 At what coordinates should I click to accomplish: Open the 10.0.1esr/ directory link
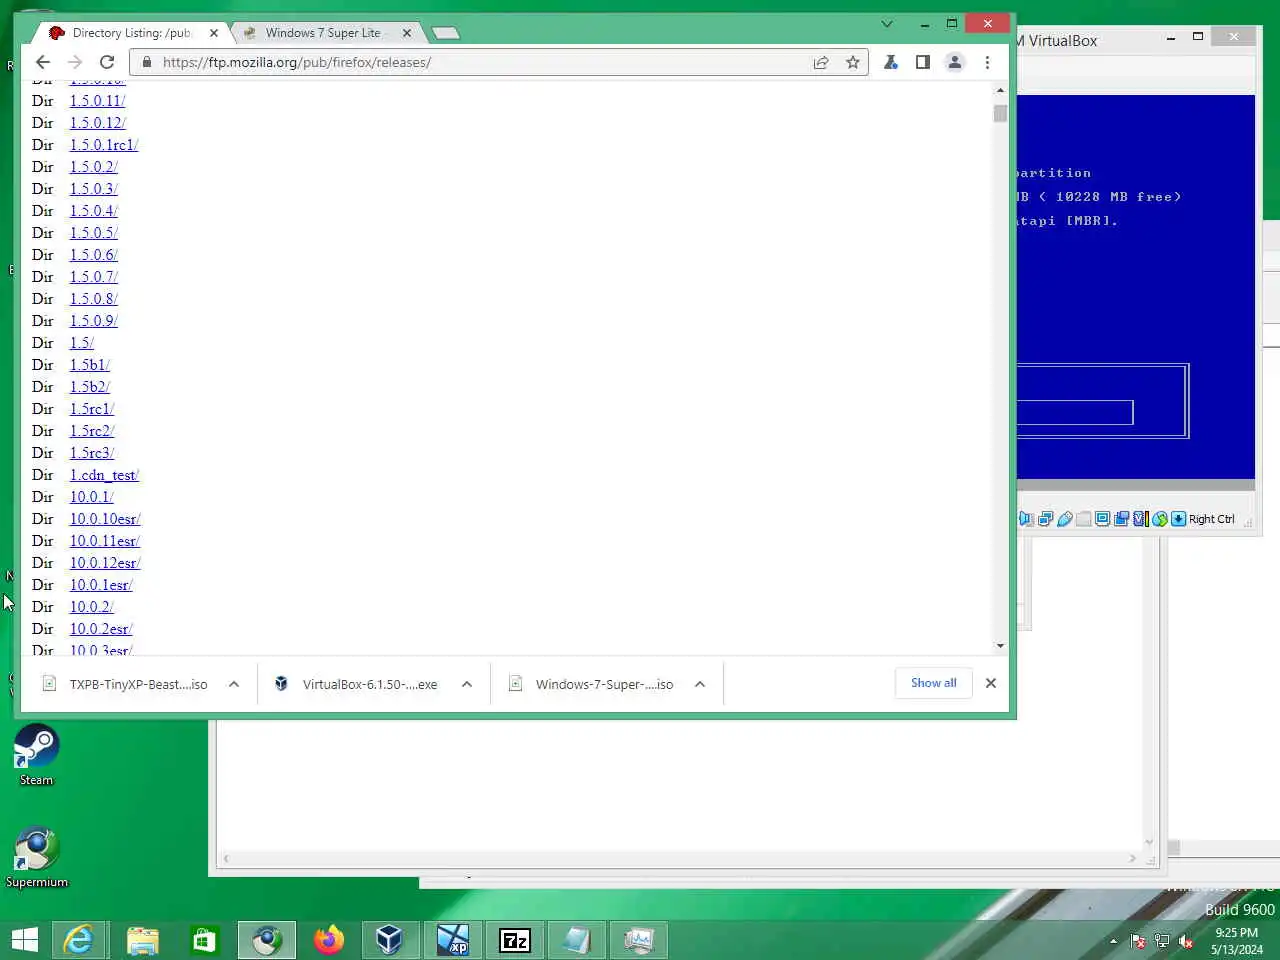101,585
